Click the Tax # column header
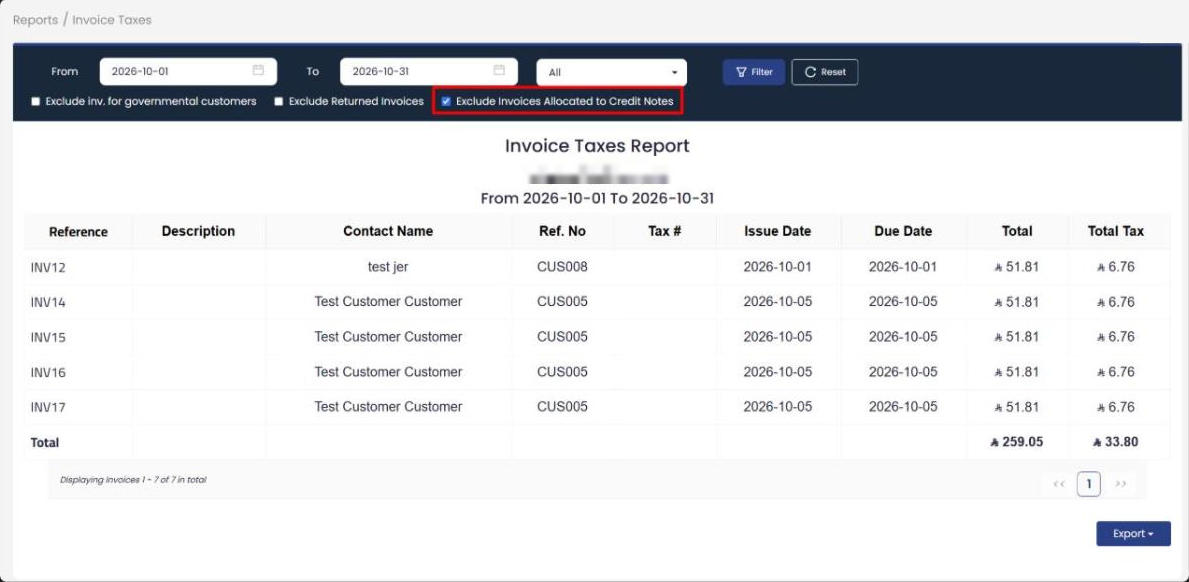This screenshot has height=582, width=1189. pyautogui.click(x=664, y=231)
